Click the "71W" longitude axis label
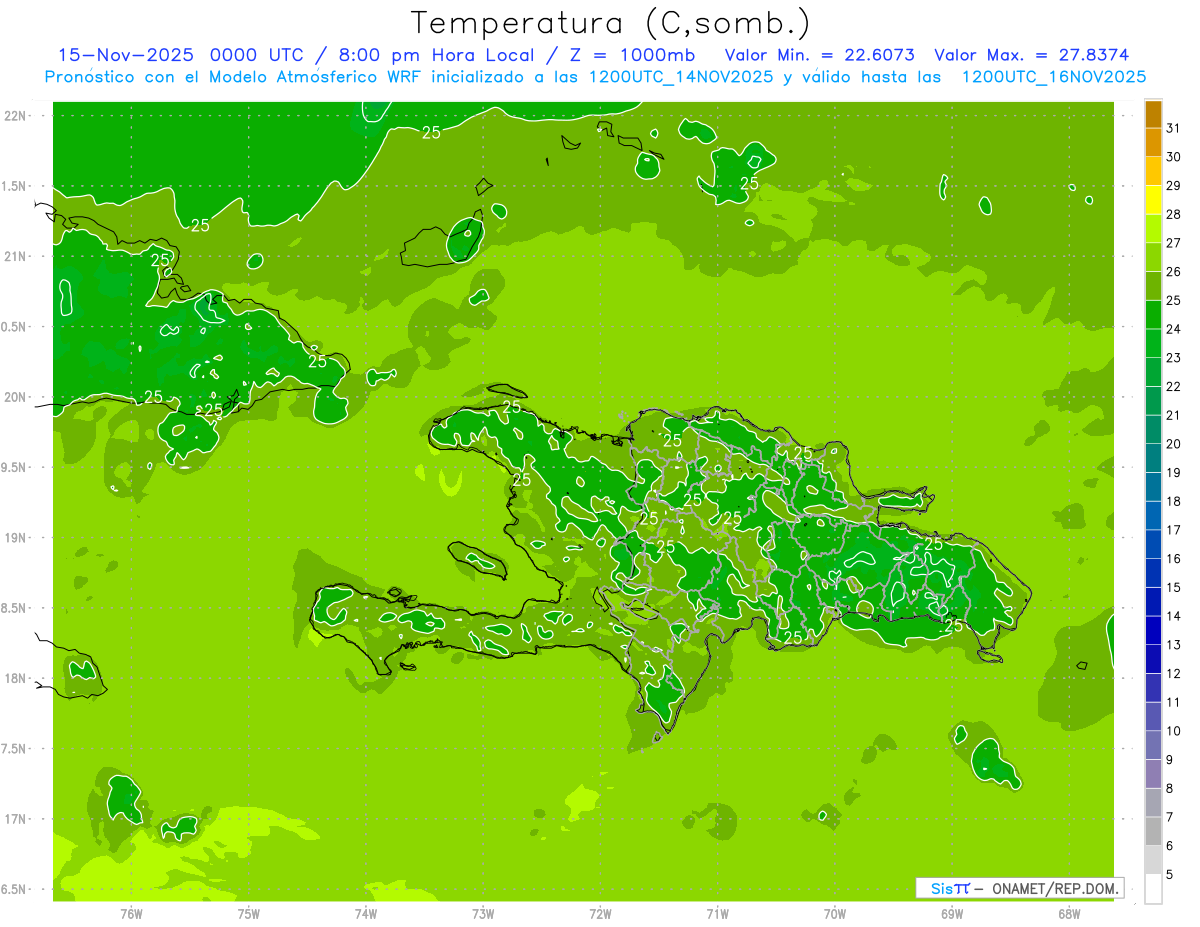Viewport: 1200px width, 927px height. (717, 914)
